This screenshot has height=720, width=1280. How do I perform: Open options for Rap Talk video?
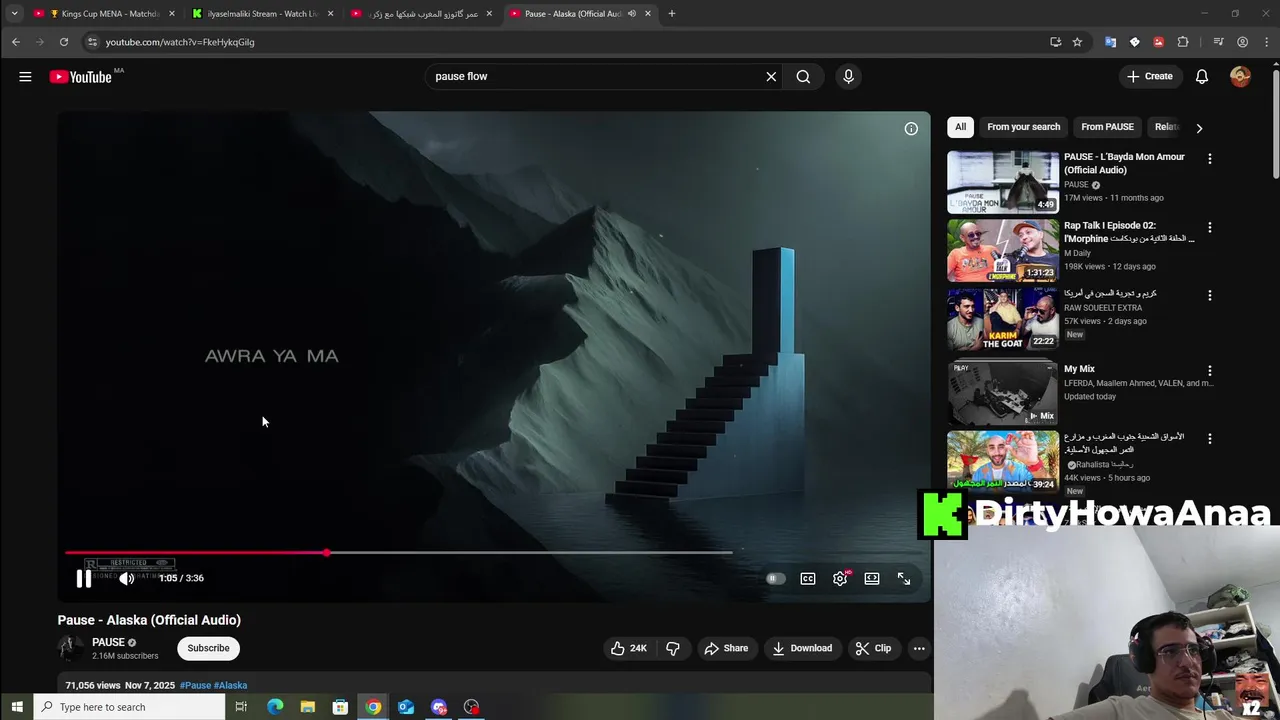[x=1209, y=228]
